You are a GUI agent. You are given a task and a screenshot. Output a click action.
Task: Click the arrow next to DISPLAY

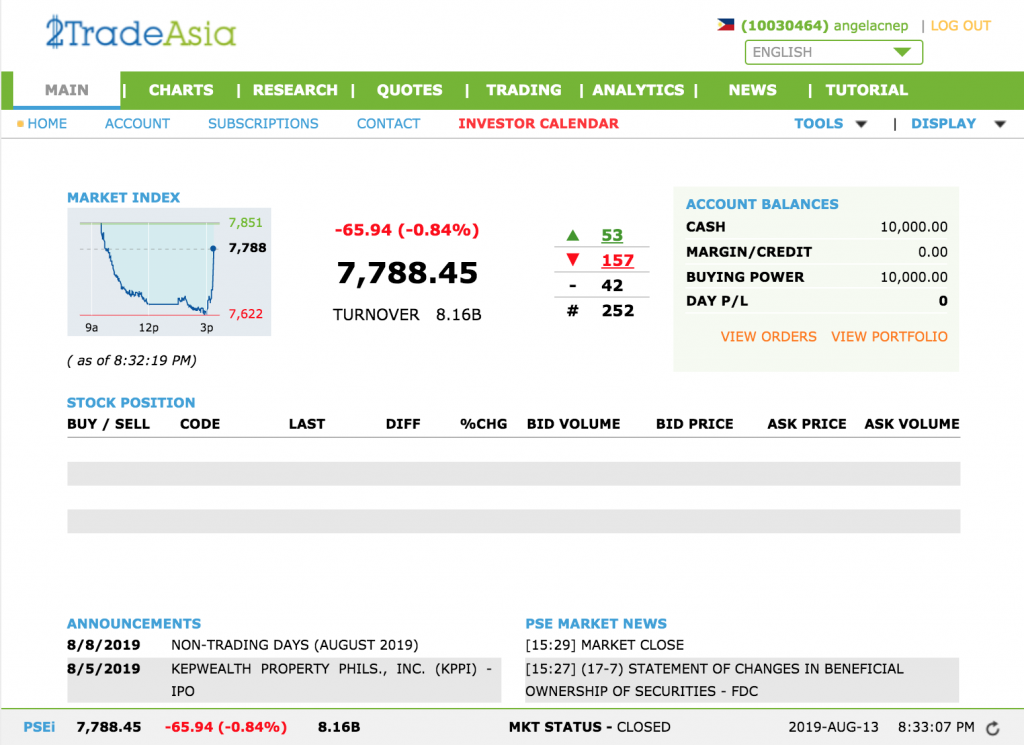1000,124
